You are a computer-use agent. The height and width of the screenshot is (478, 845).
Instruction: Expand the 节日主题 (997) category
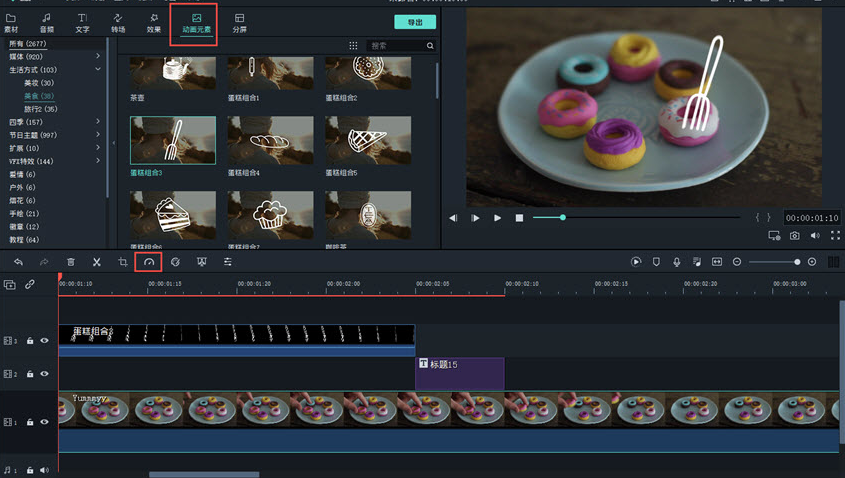[98, 135]
